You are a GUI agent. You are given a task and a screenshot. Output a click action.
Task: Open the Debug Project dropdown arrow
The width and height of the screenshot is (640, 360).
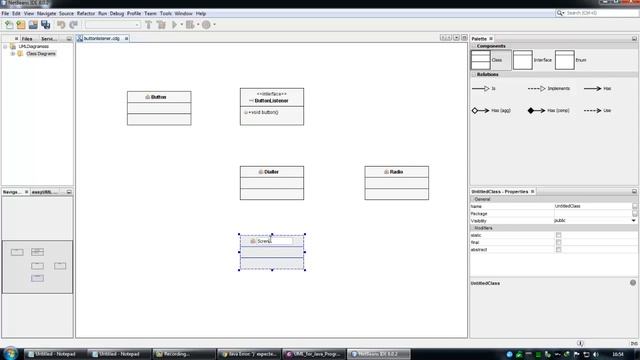(x=198, y=25)
